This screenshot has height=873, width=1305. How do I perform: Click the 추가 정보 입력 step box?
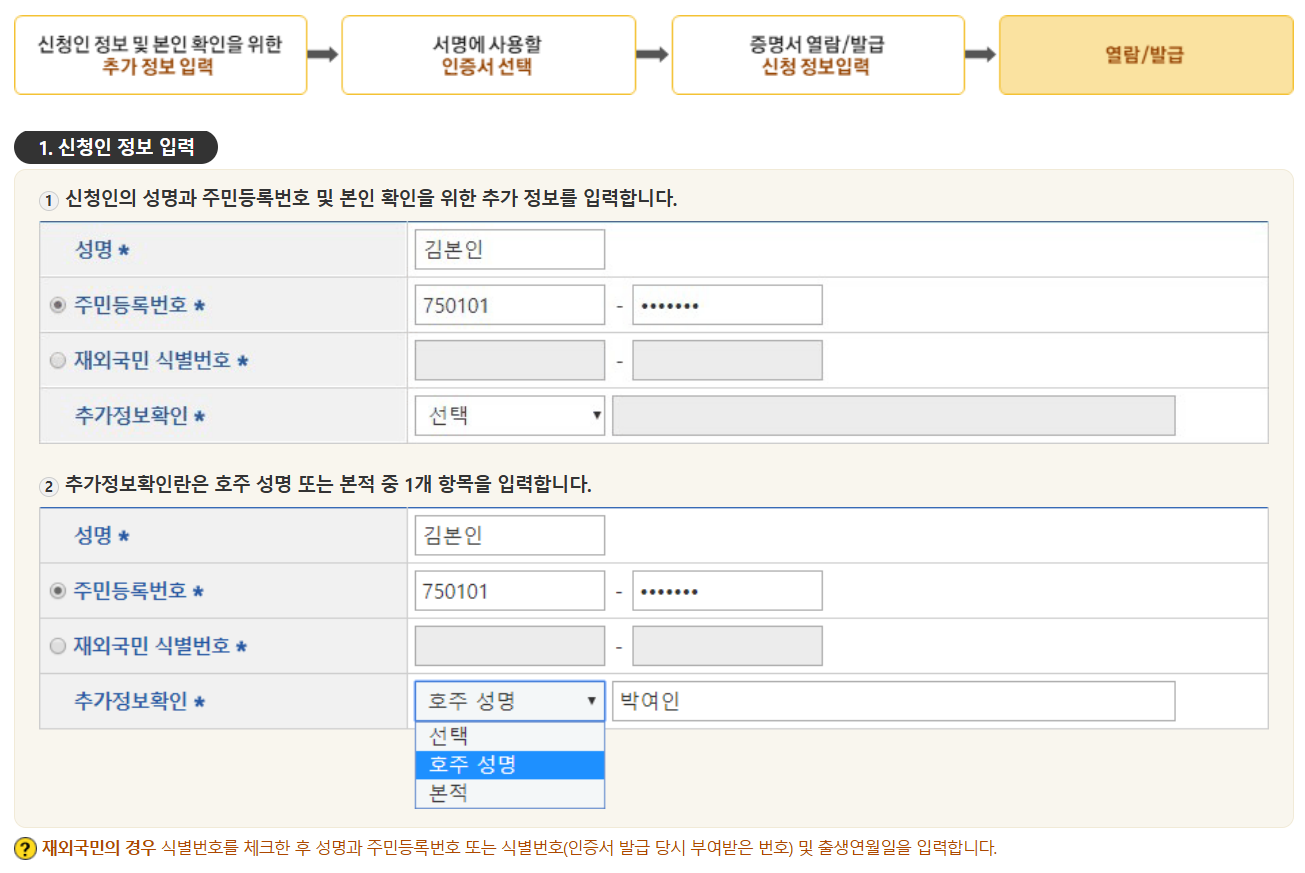[x=161, y=55]
